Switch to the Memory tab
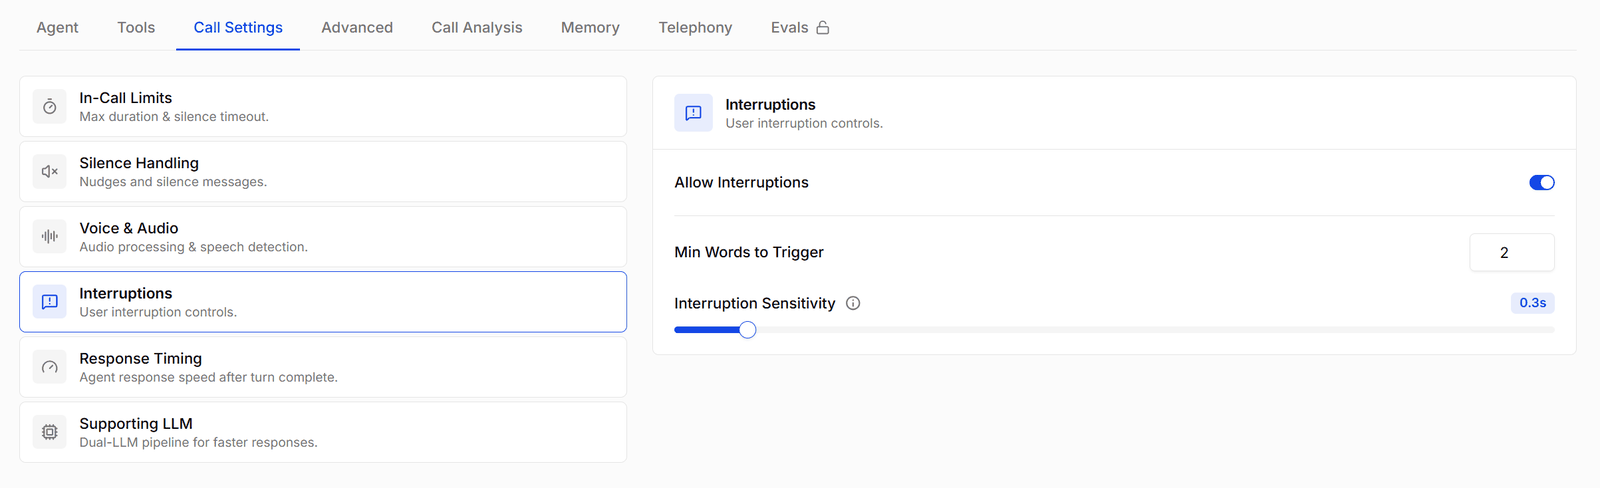Screen dimensions: 1600x488 pos(590,27)
